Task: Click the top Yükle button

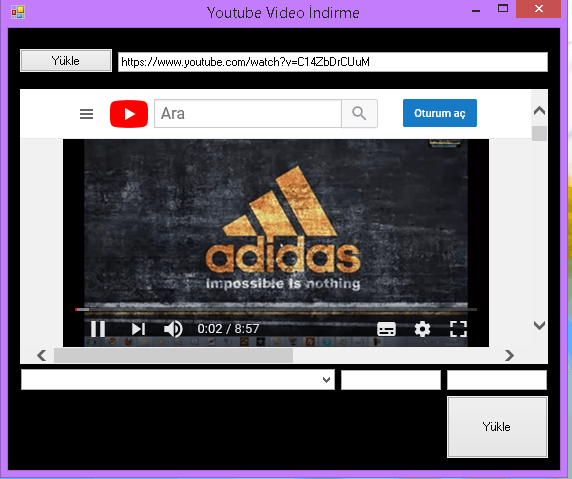Action: [66, 61]
